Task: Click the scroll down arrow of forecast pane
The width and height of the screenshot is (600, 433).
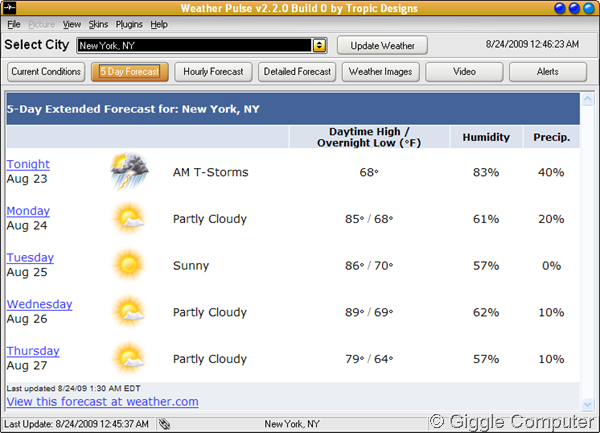Action: [x=587, y=404]
